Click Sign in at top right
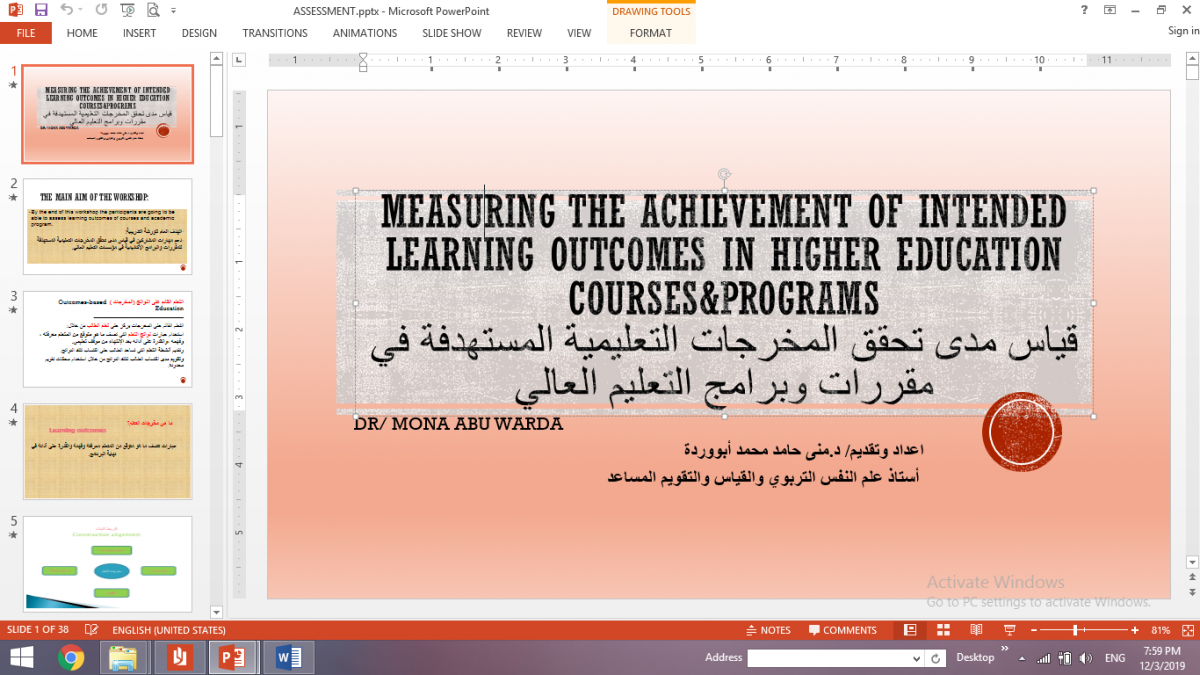Image resolution: width=1200 pixels, height=675 pixels. (x=1183, y=31)
